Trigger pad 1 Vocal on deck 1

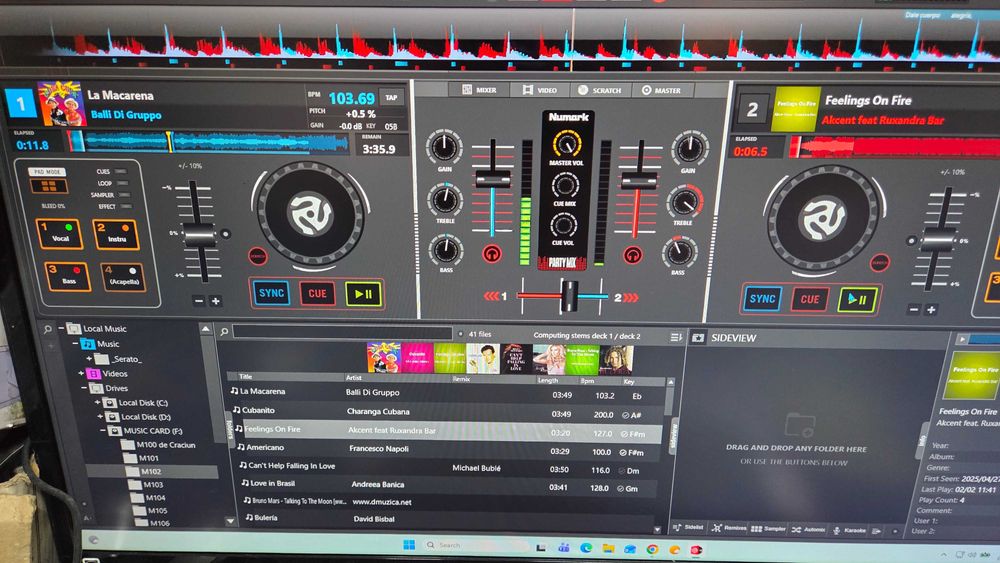click(x=59, y=234)
